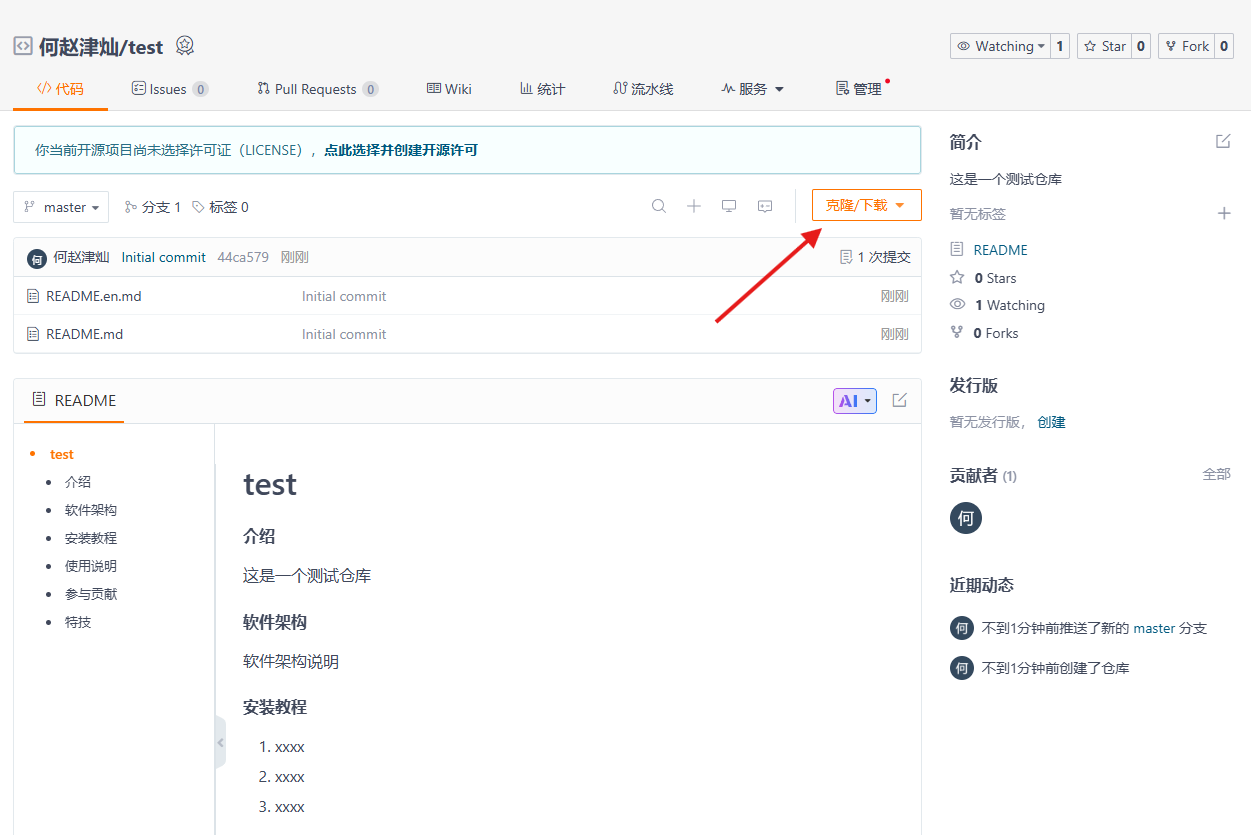Click the avatar beside 不到1分钟前创建了仓库
Screen dimensions: 1251x835
pyautogui.click(x=962, y=668)
